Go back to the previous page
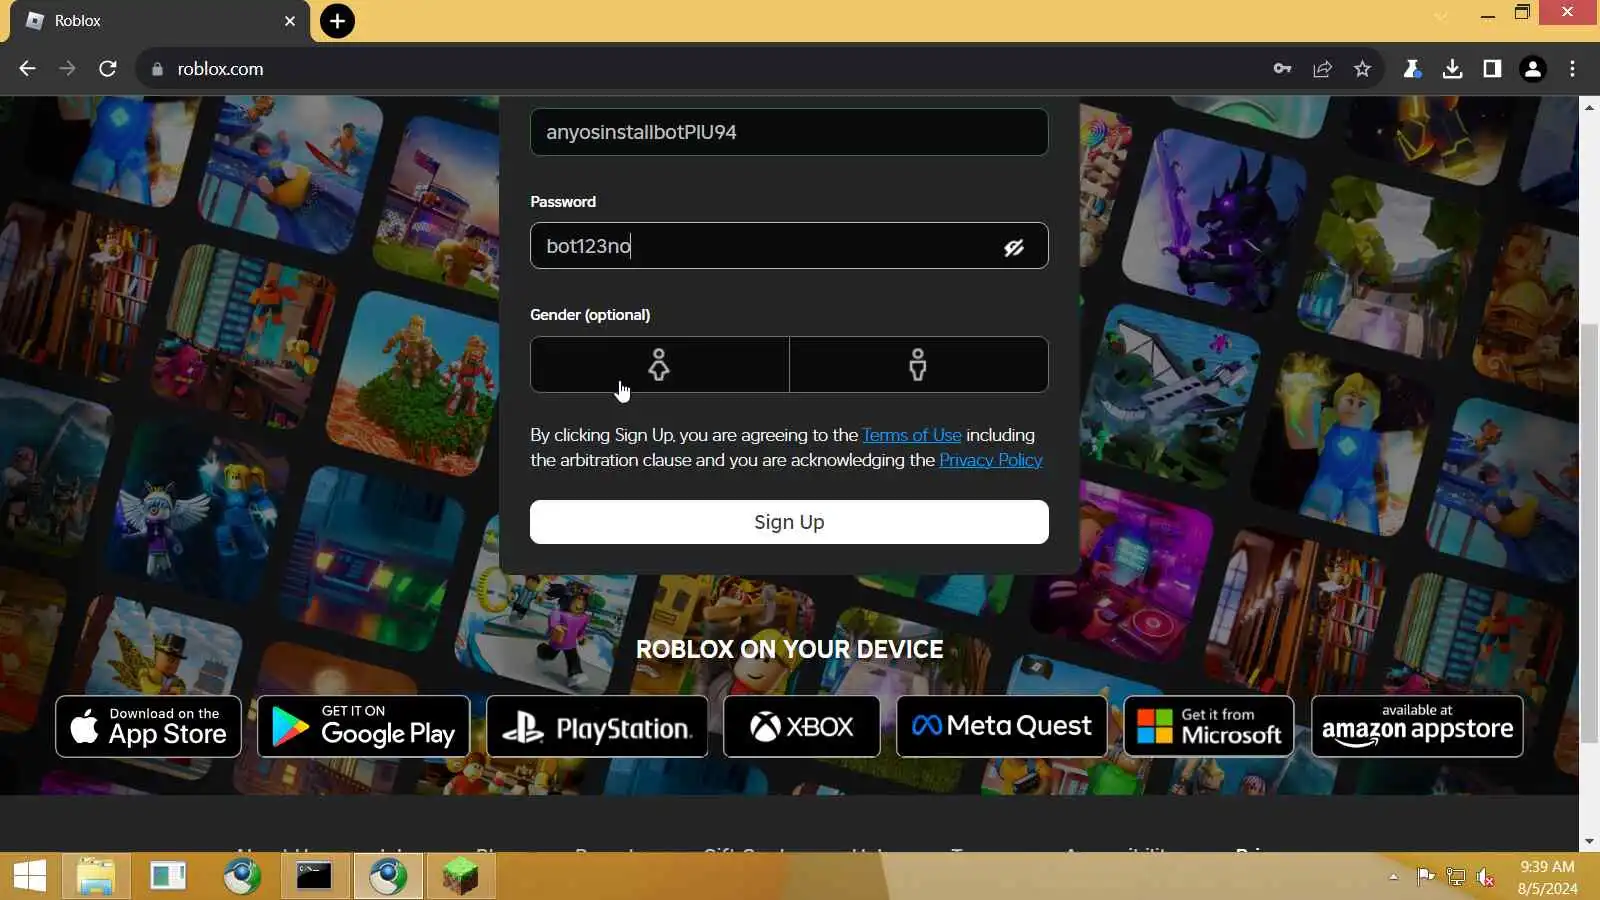This screenshot has width=1600, height=900. [x=27, y=69]
